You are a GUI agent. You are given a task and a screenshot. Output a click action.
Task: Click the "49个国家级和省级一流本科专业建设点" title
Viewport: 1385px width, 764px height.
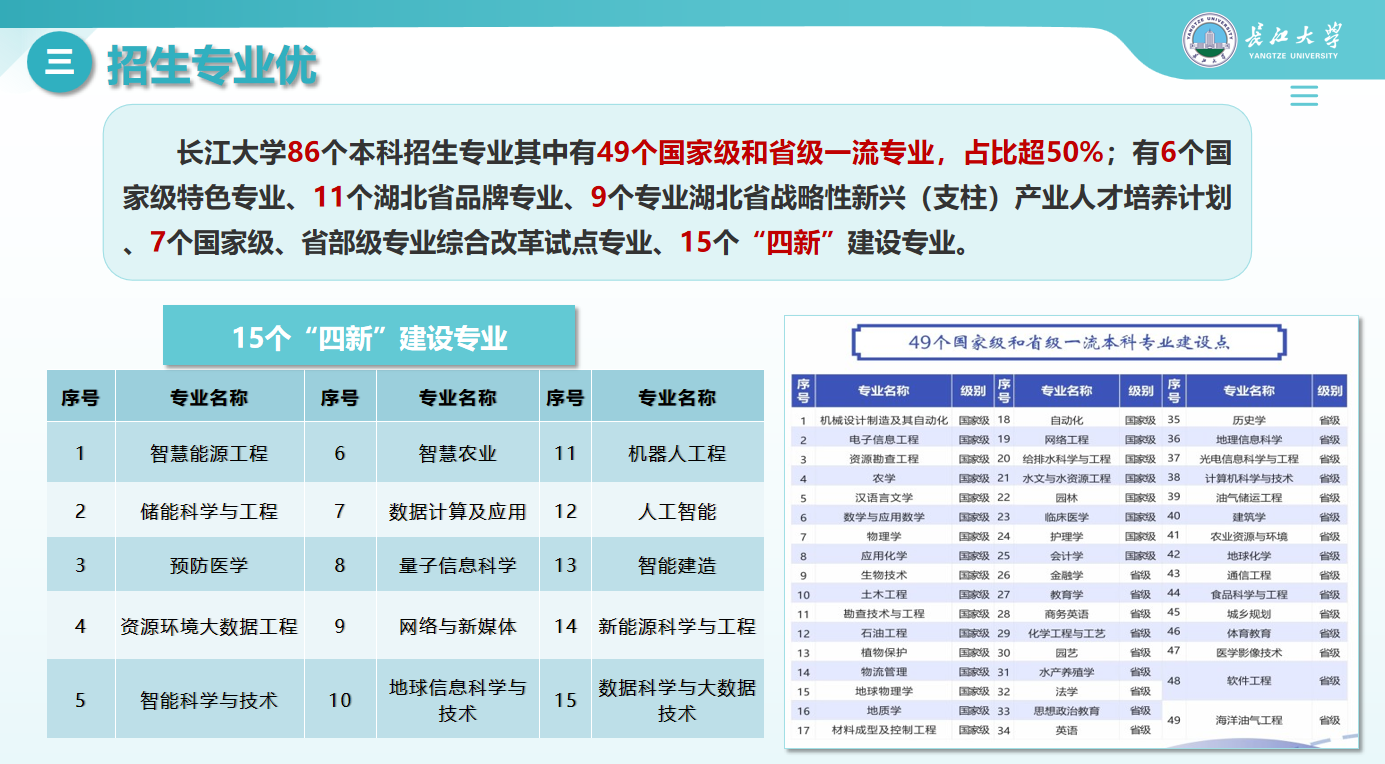(1068, 342)
